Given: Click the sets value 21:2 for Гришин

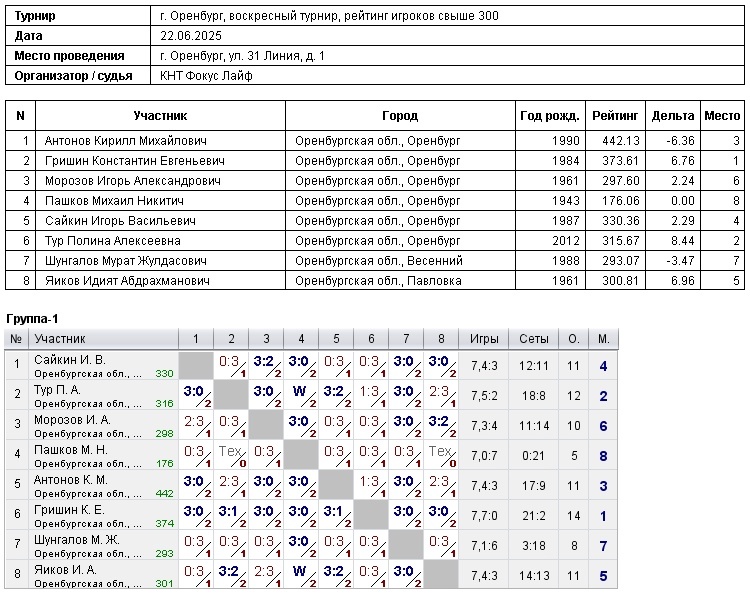Looking at the screenshot, I should (x=534, y=516).
